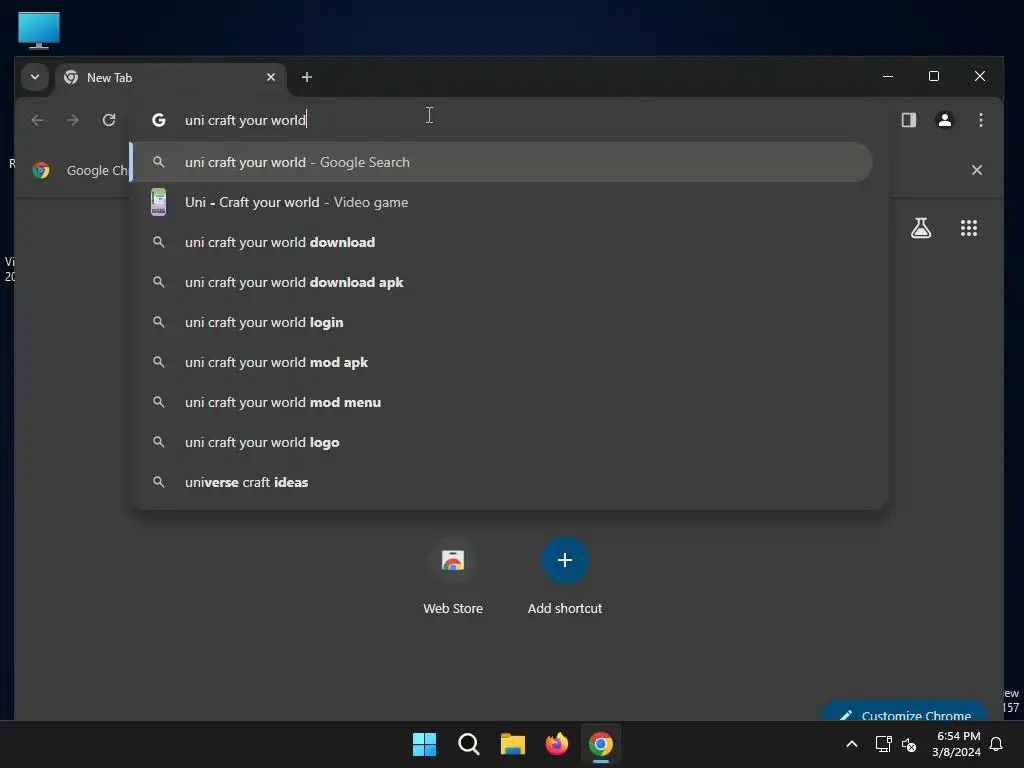Image resolution: width=1024 pixels, height=768 pixels.
Task: Click the Google Chrome logo in info bar
Action: 41,170
